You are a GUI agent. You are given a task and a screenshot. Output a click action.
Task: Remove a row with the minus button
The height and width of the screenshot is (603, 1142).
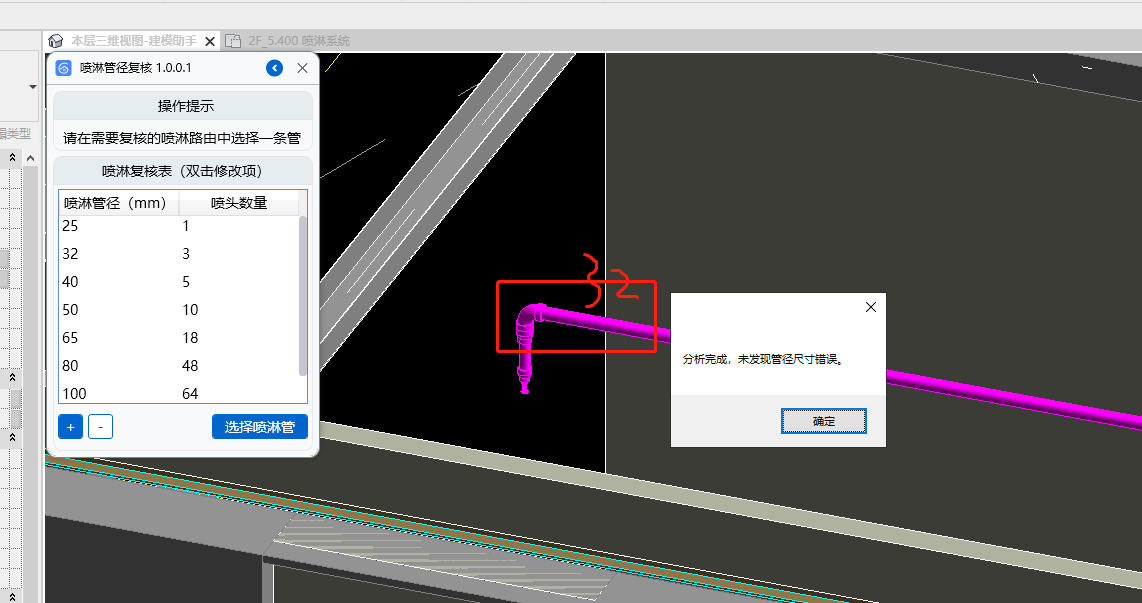pyautogui.click(x=100, y=427)
